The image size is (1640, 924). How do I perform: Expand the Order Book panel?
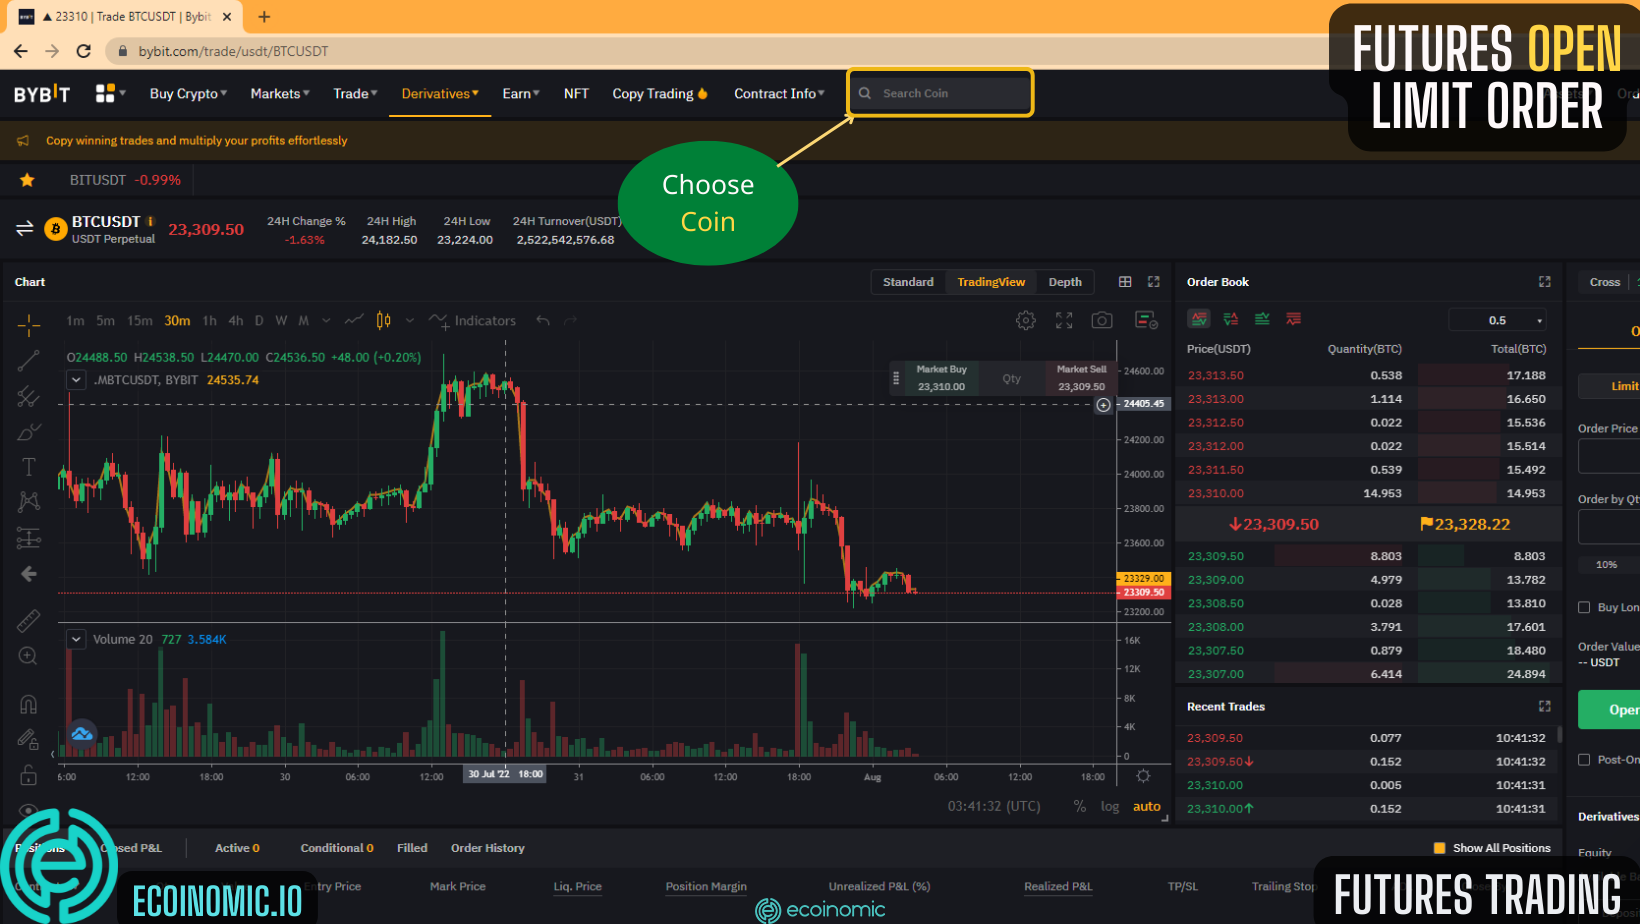(x=1544, y=282)
